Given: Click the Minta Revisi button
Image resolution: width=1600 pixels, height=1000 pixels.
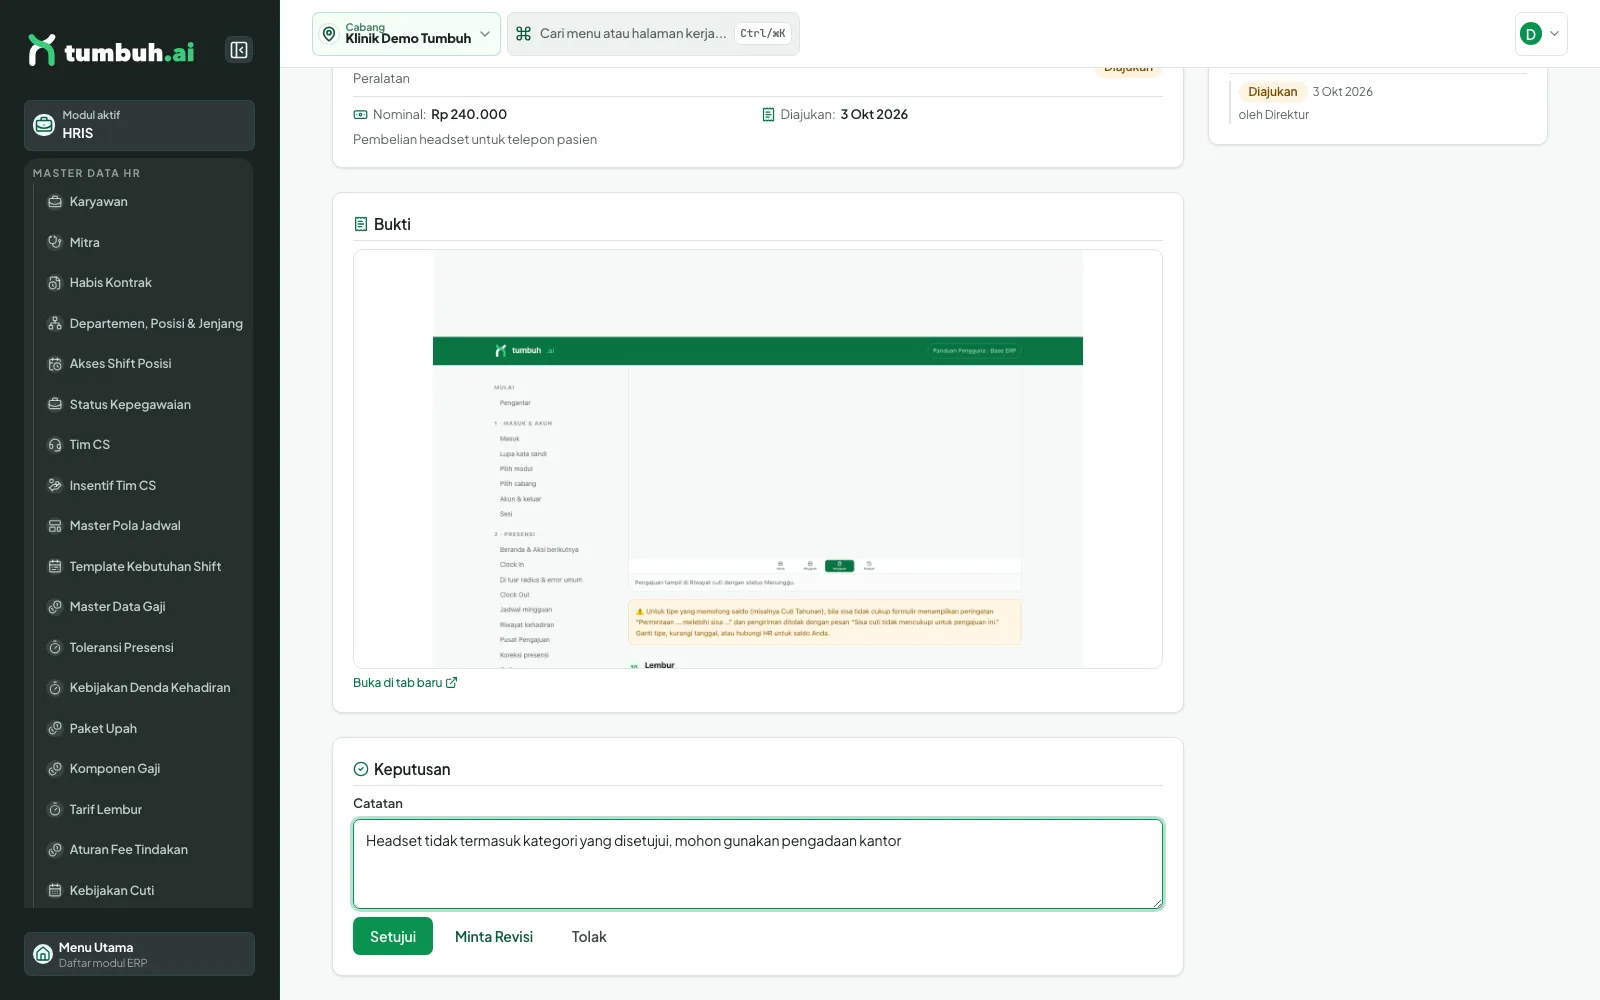Looking at the screenshot, I should tap(494, 937).
